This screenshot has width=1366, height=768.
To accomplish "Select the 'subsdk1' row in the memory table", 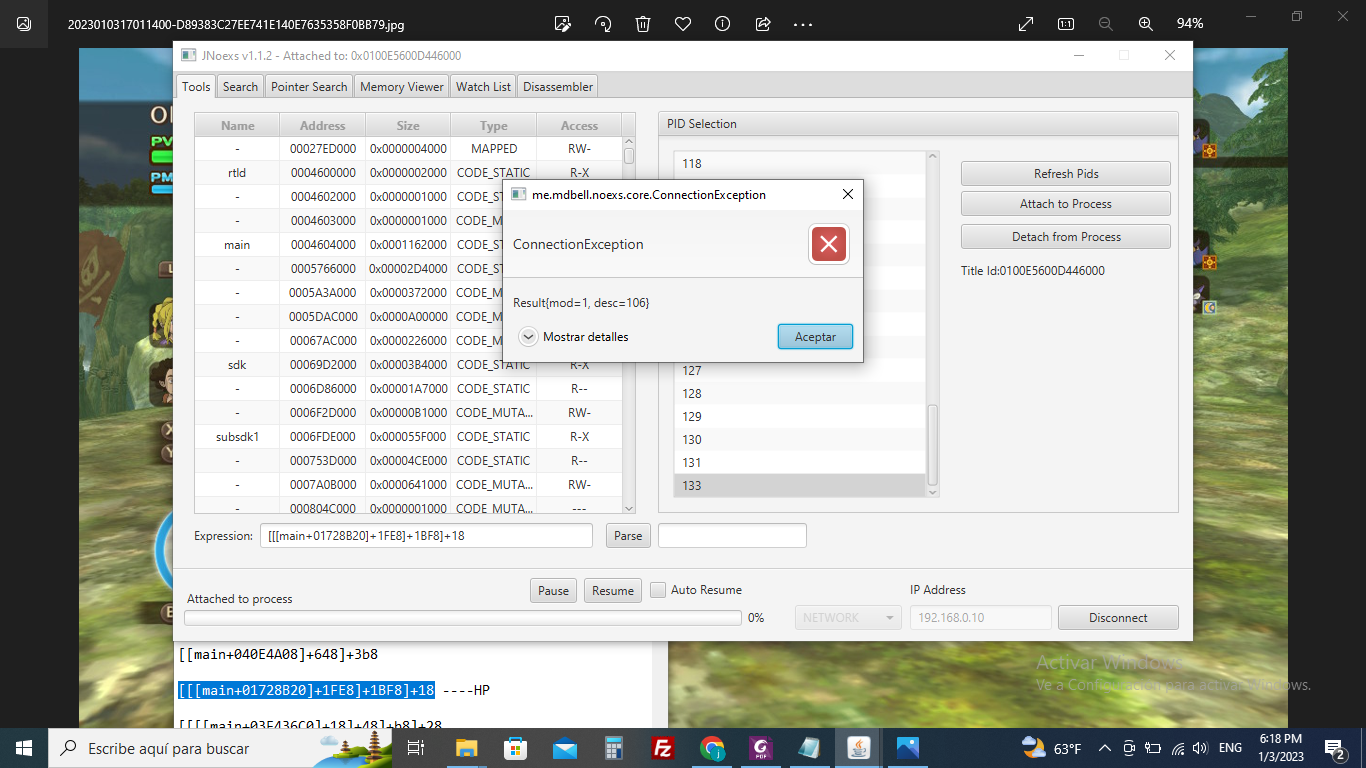I will click(408, 437).
